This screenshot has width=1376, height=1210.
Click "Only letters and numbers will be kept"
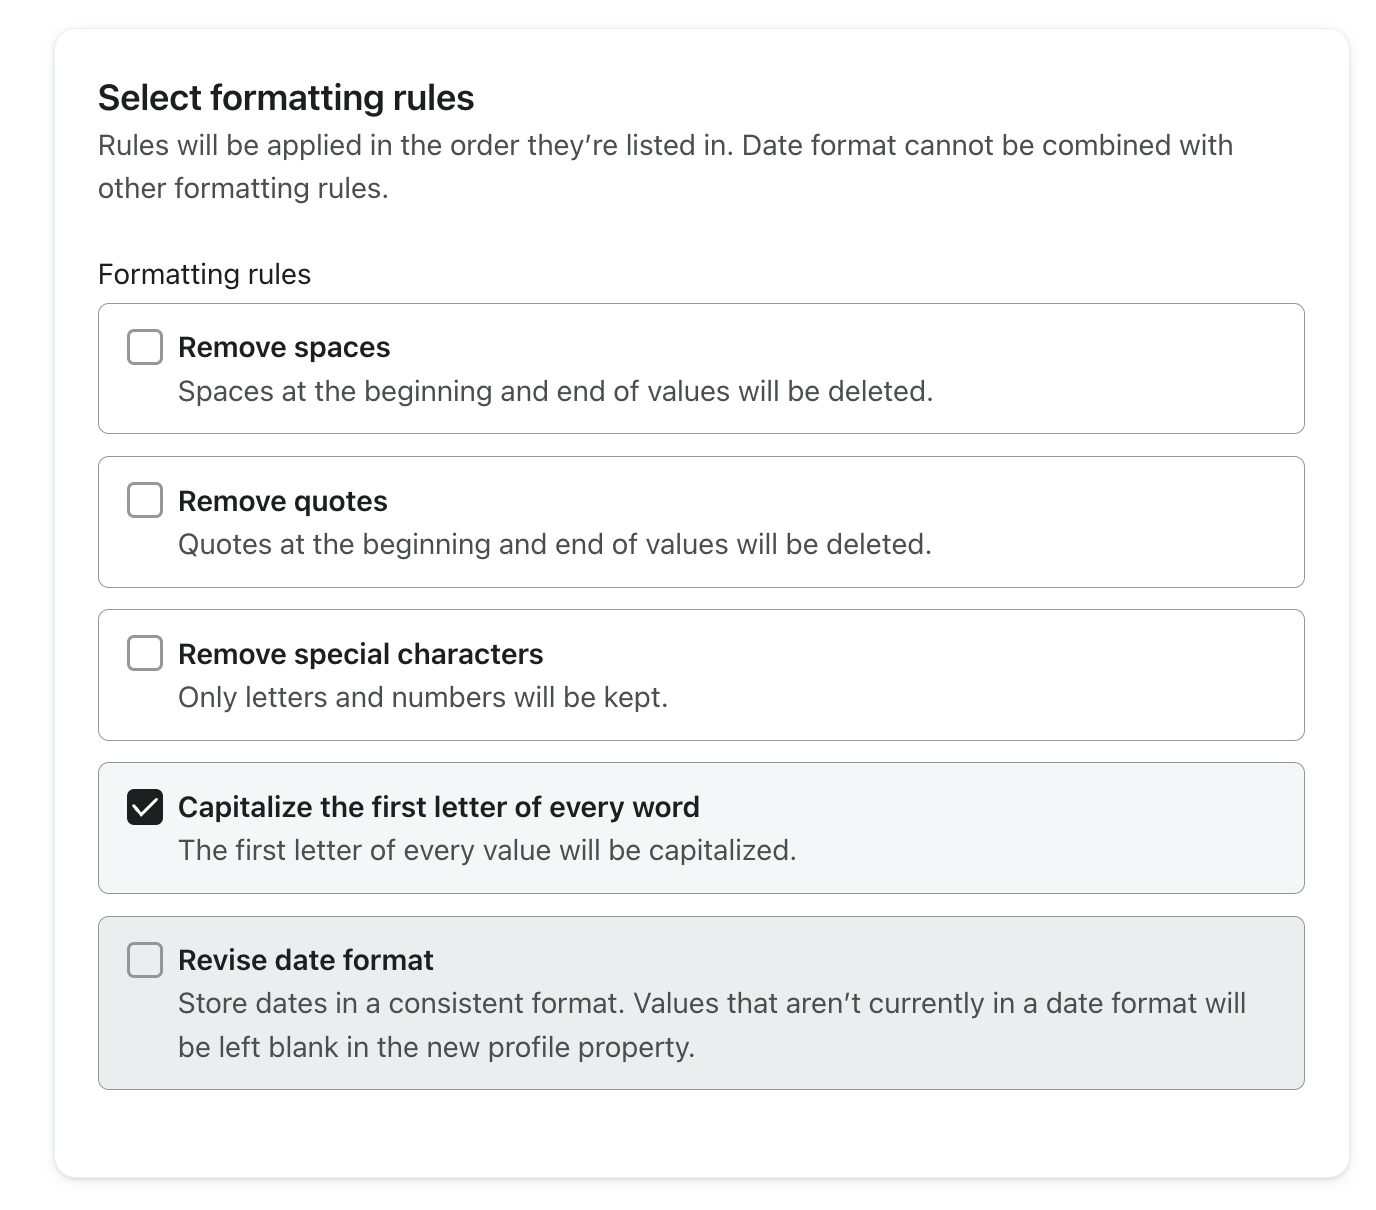click(422, 697)
